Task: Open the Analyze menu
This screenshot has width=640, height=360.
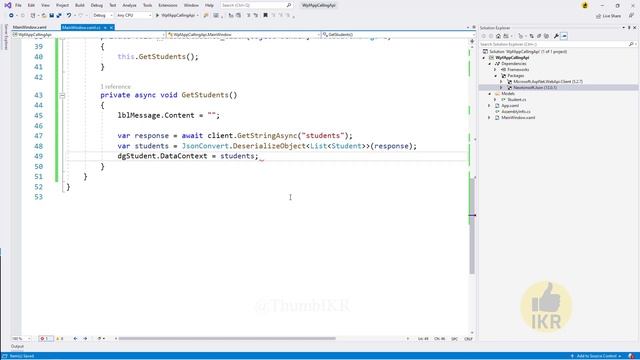Action: [129, 5]
